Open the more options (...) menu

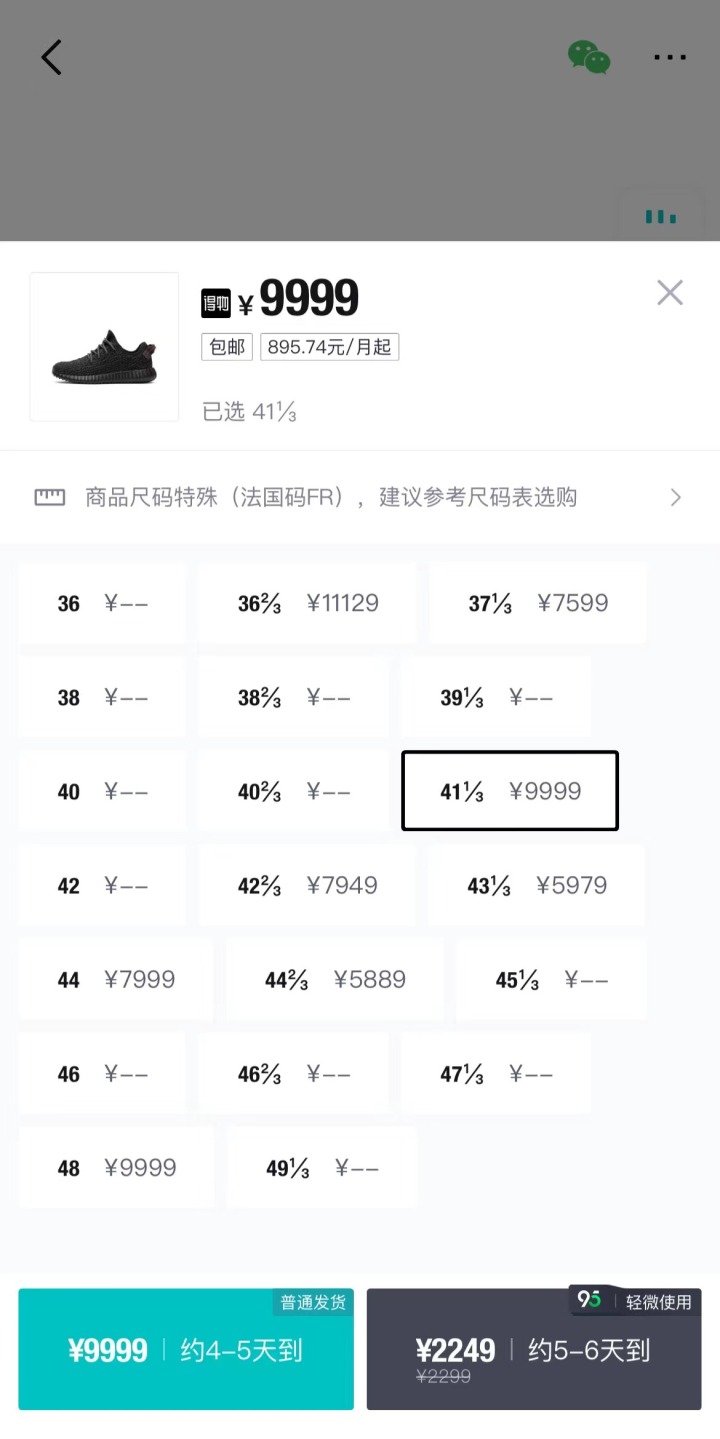point(670,57)
